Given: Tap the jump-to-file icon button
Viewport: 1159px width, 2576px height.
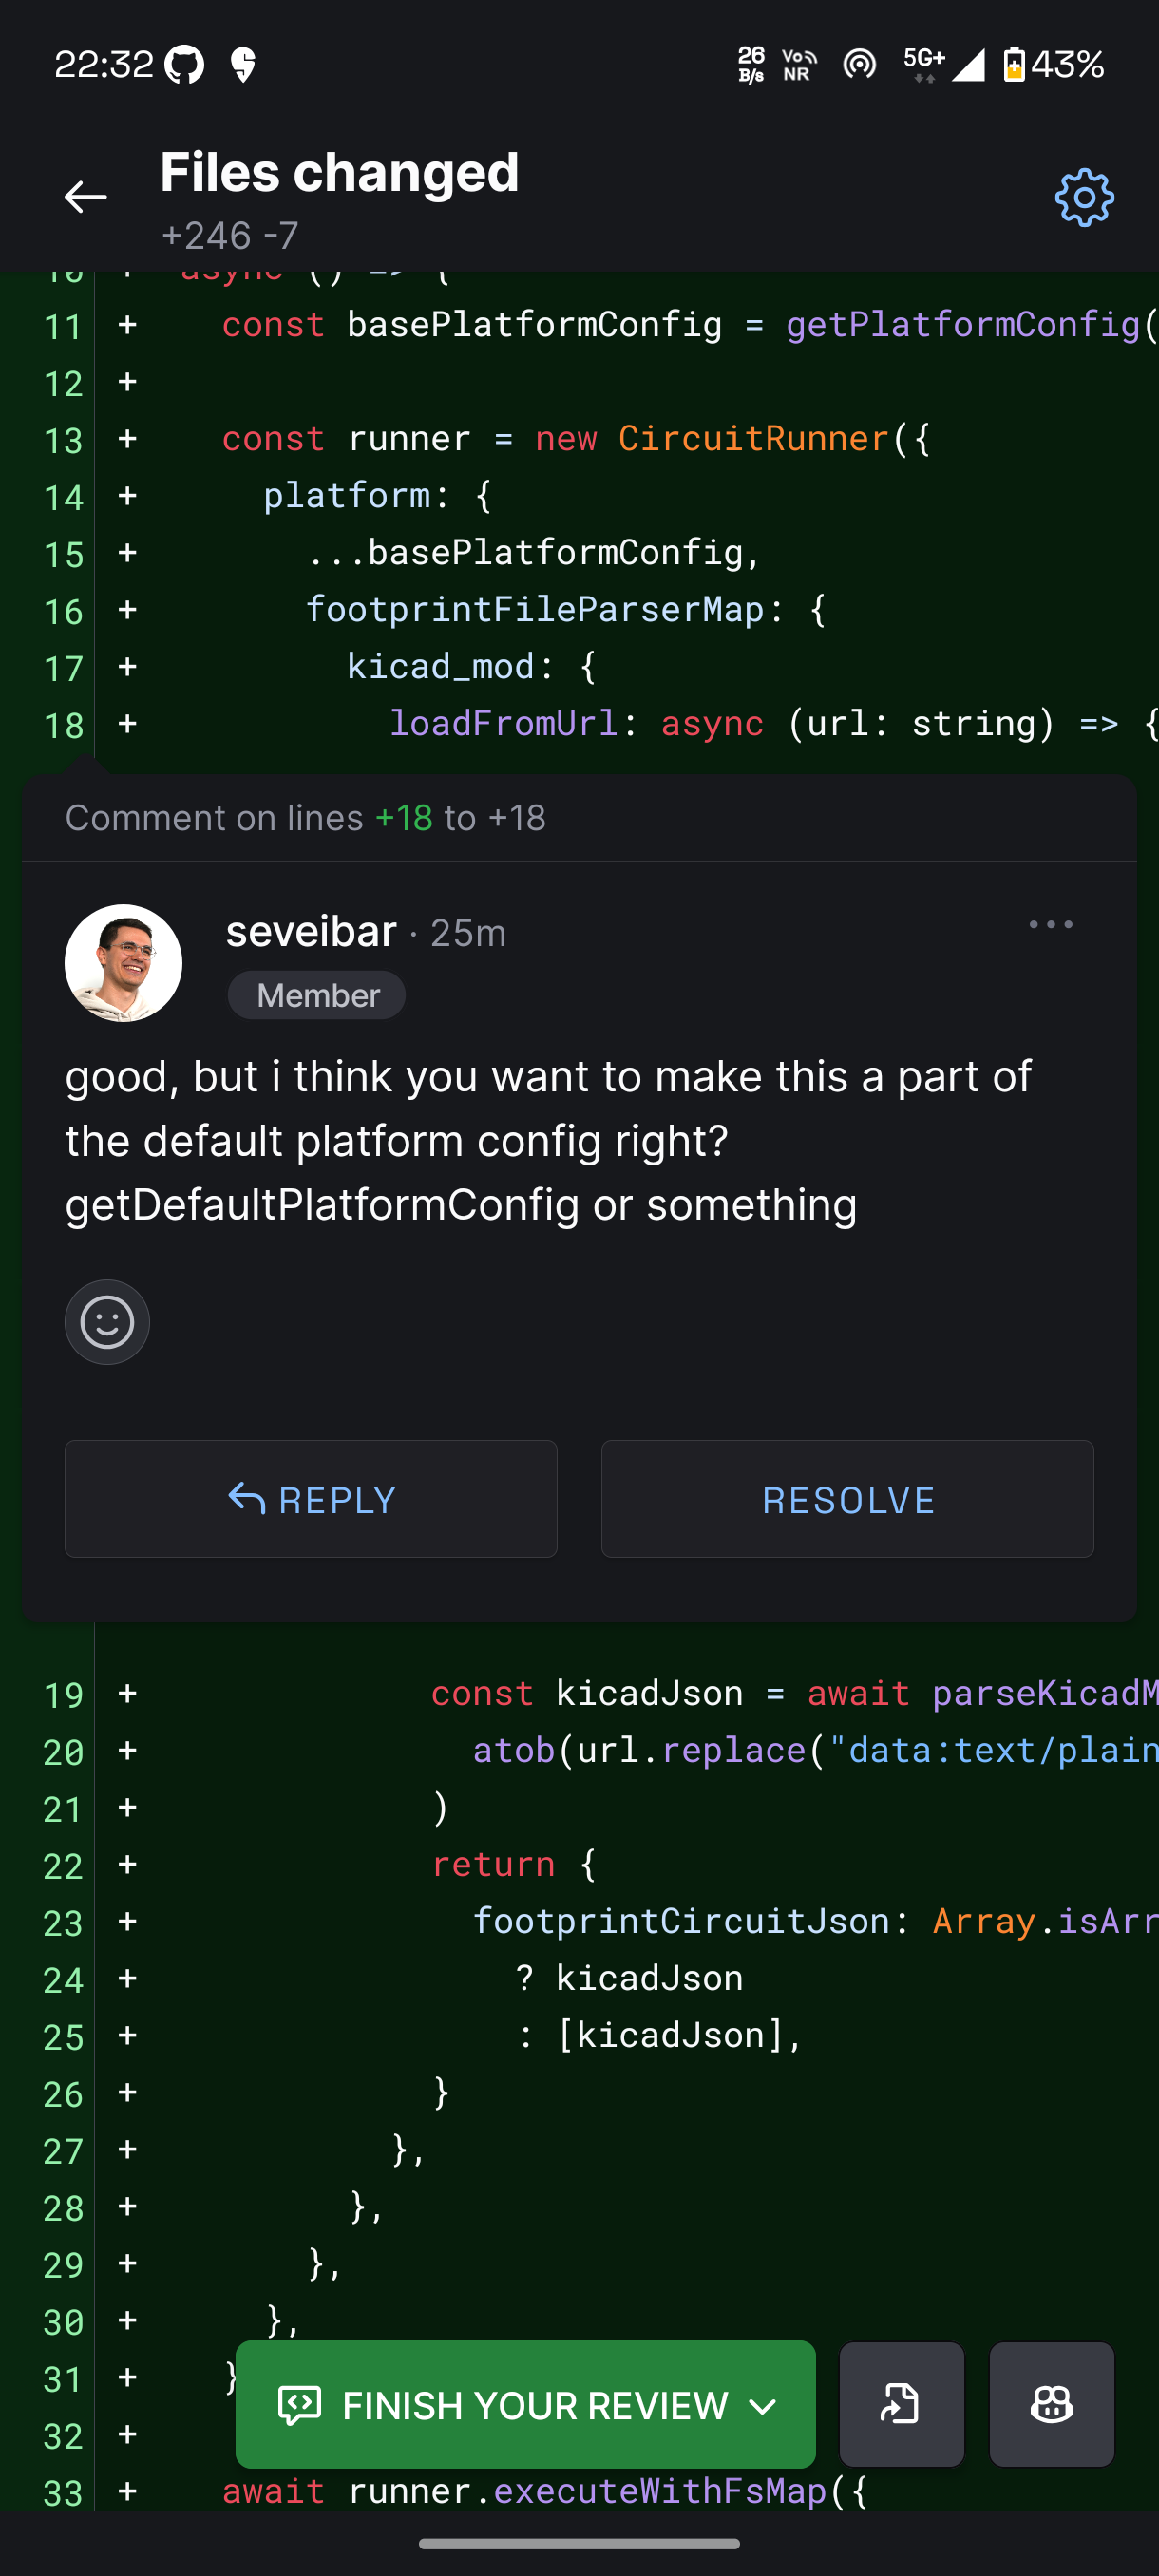Looking at the screenshot, I should coord(901,2404).
